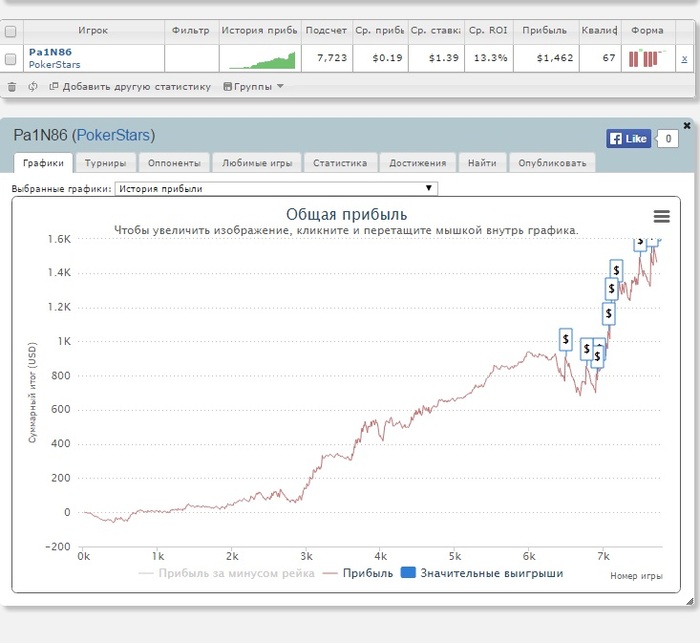Screen dimensions: 700x643
Task: Click the chart title Общая прибыль
Action: [x=346, y=214]
